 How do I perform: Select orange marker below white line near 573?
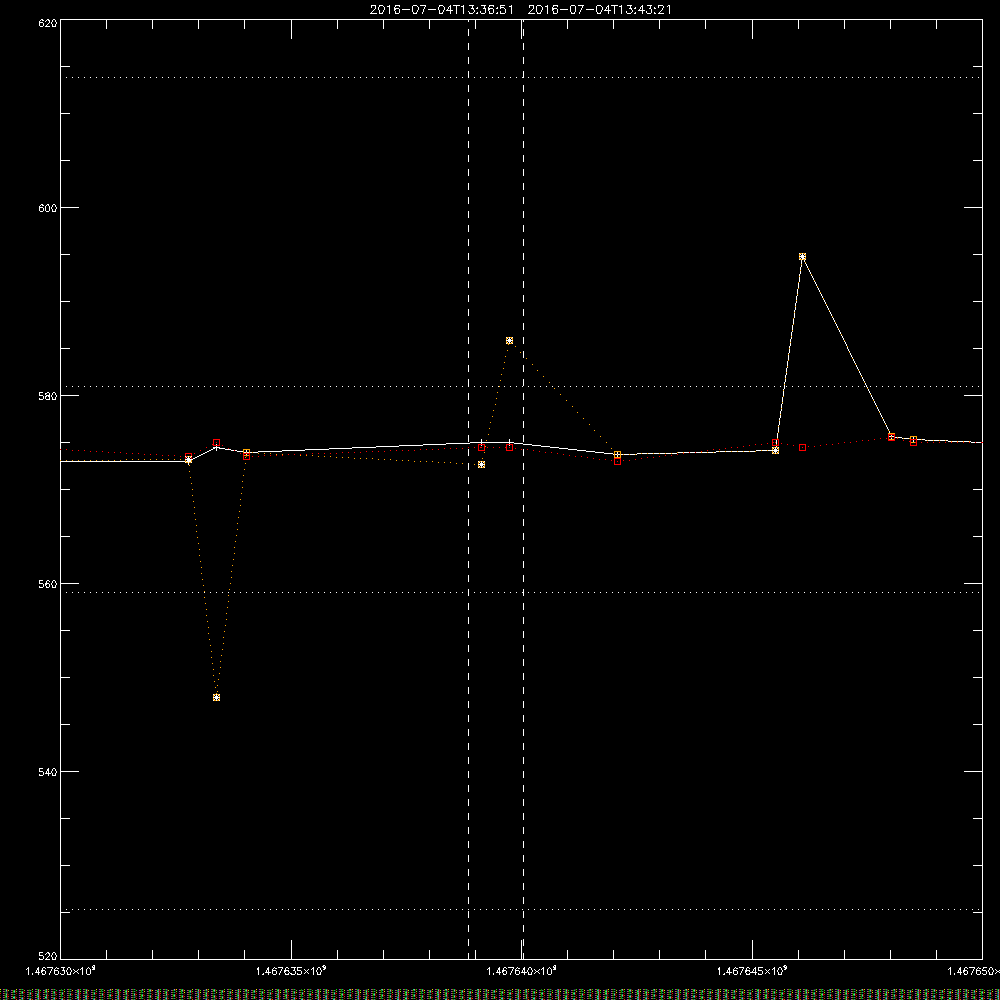pyautogui.click(x=482, y=464)
